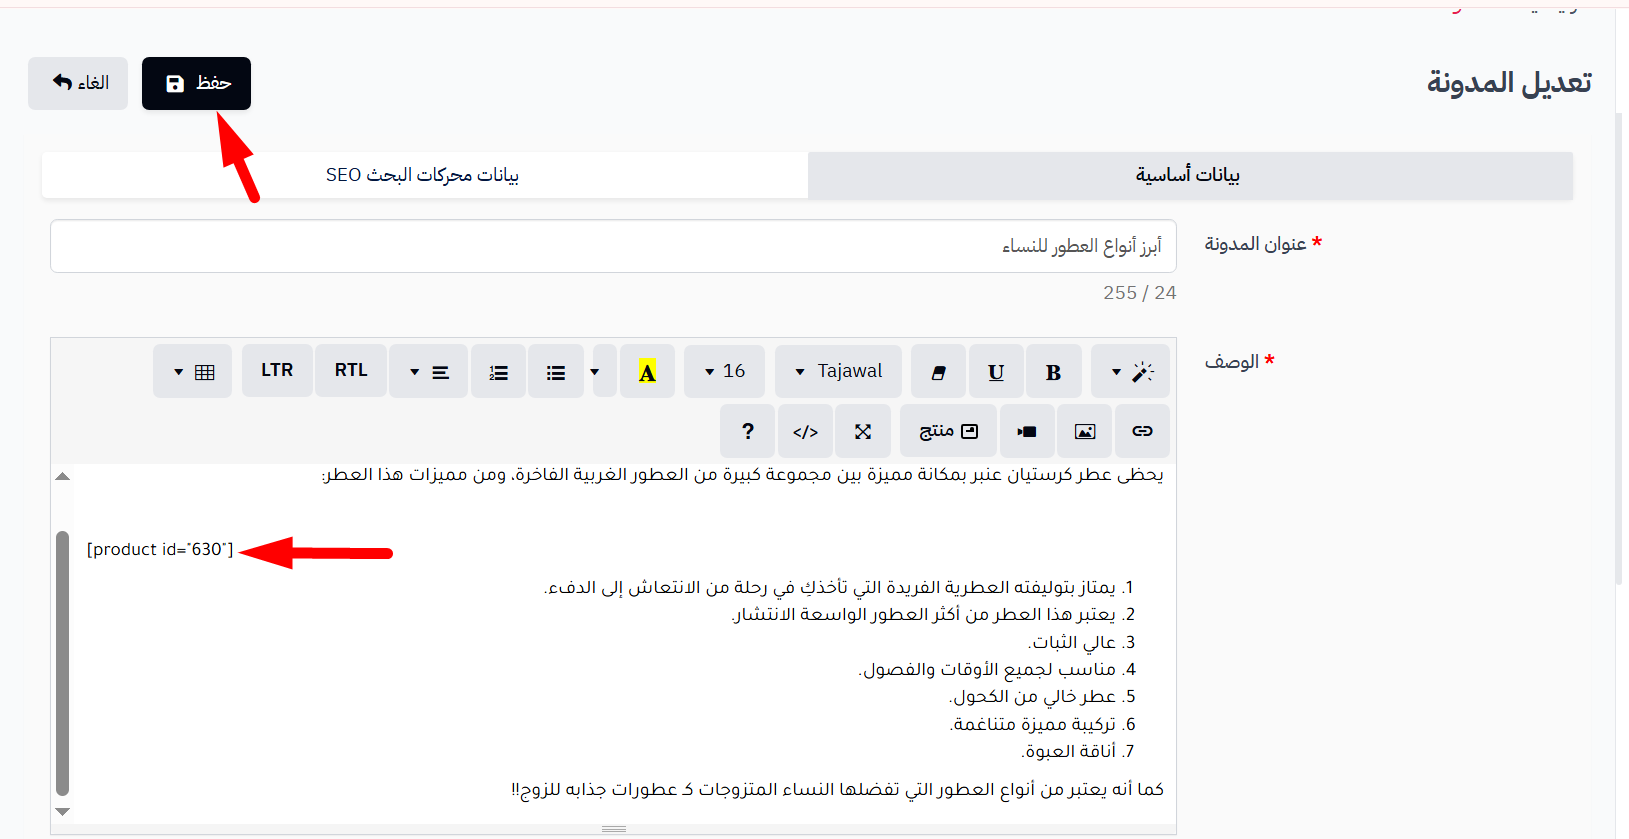
Task: Click the insert video icon
Action: [x=1027, y=431]
